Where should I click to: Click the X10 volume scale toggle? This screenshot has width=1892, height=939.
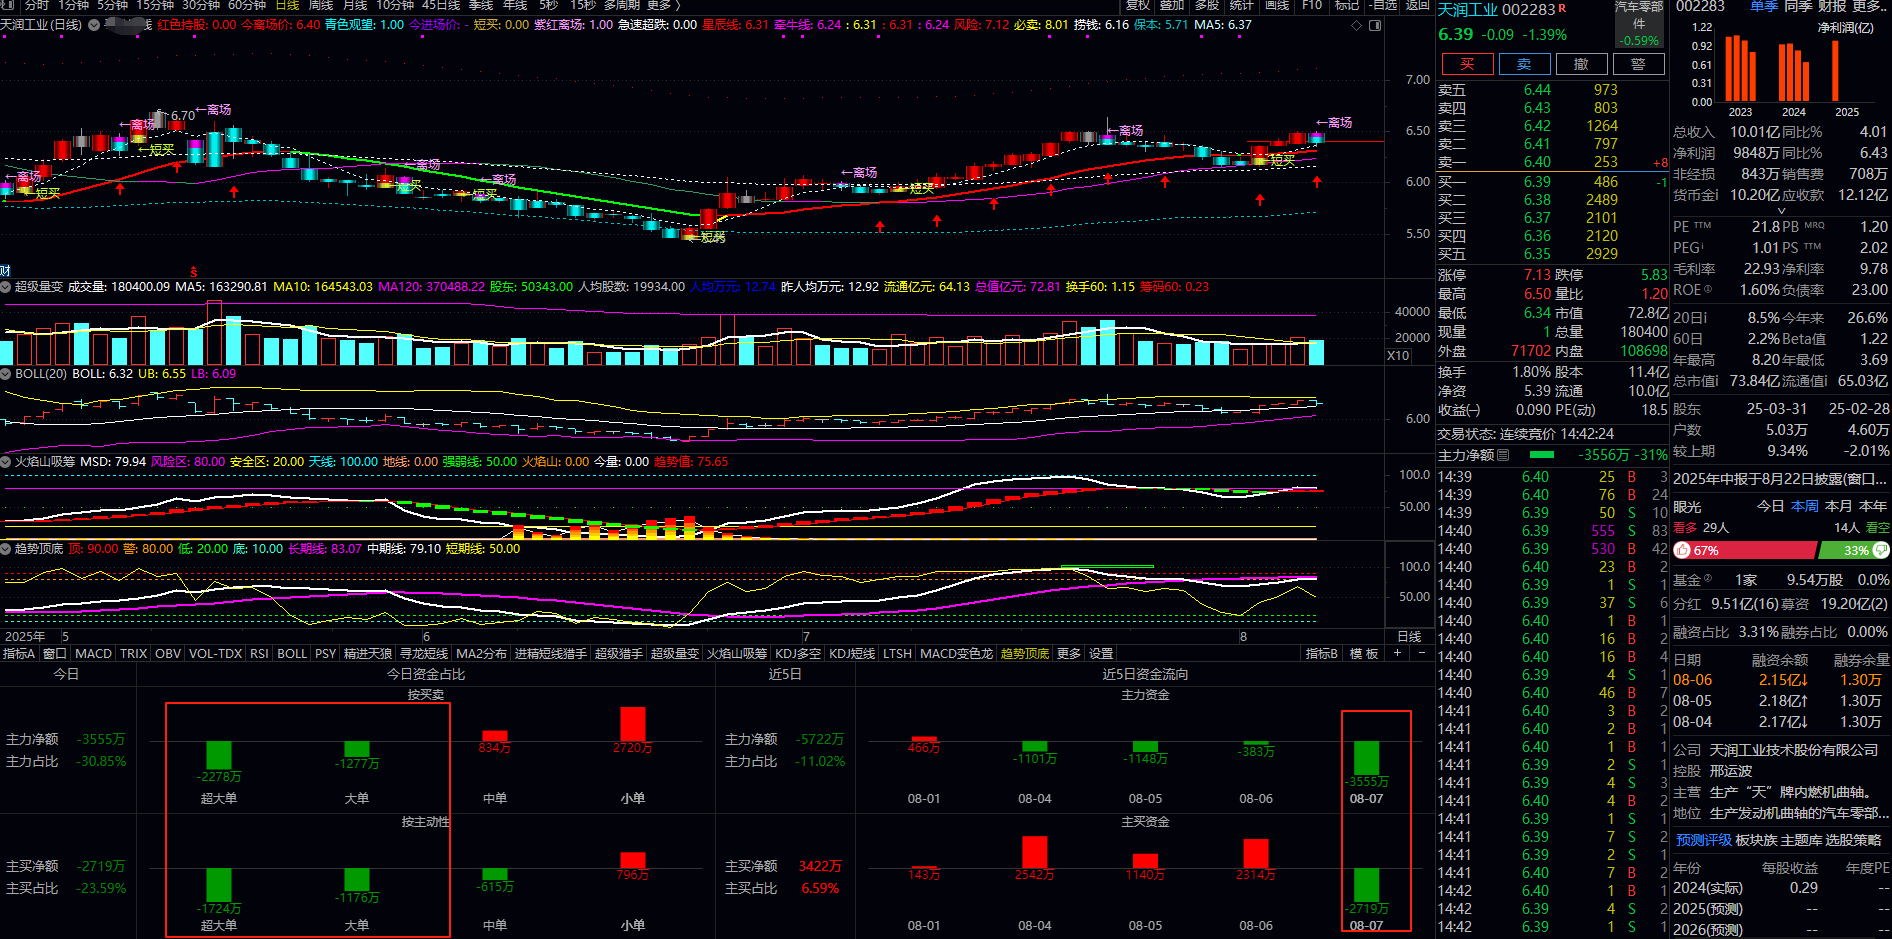coord(1398,356)
